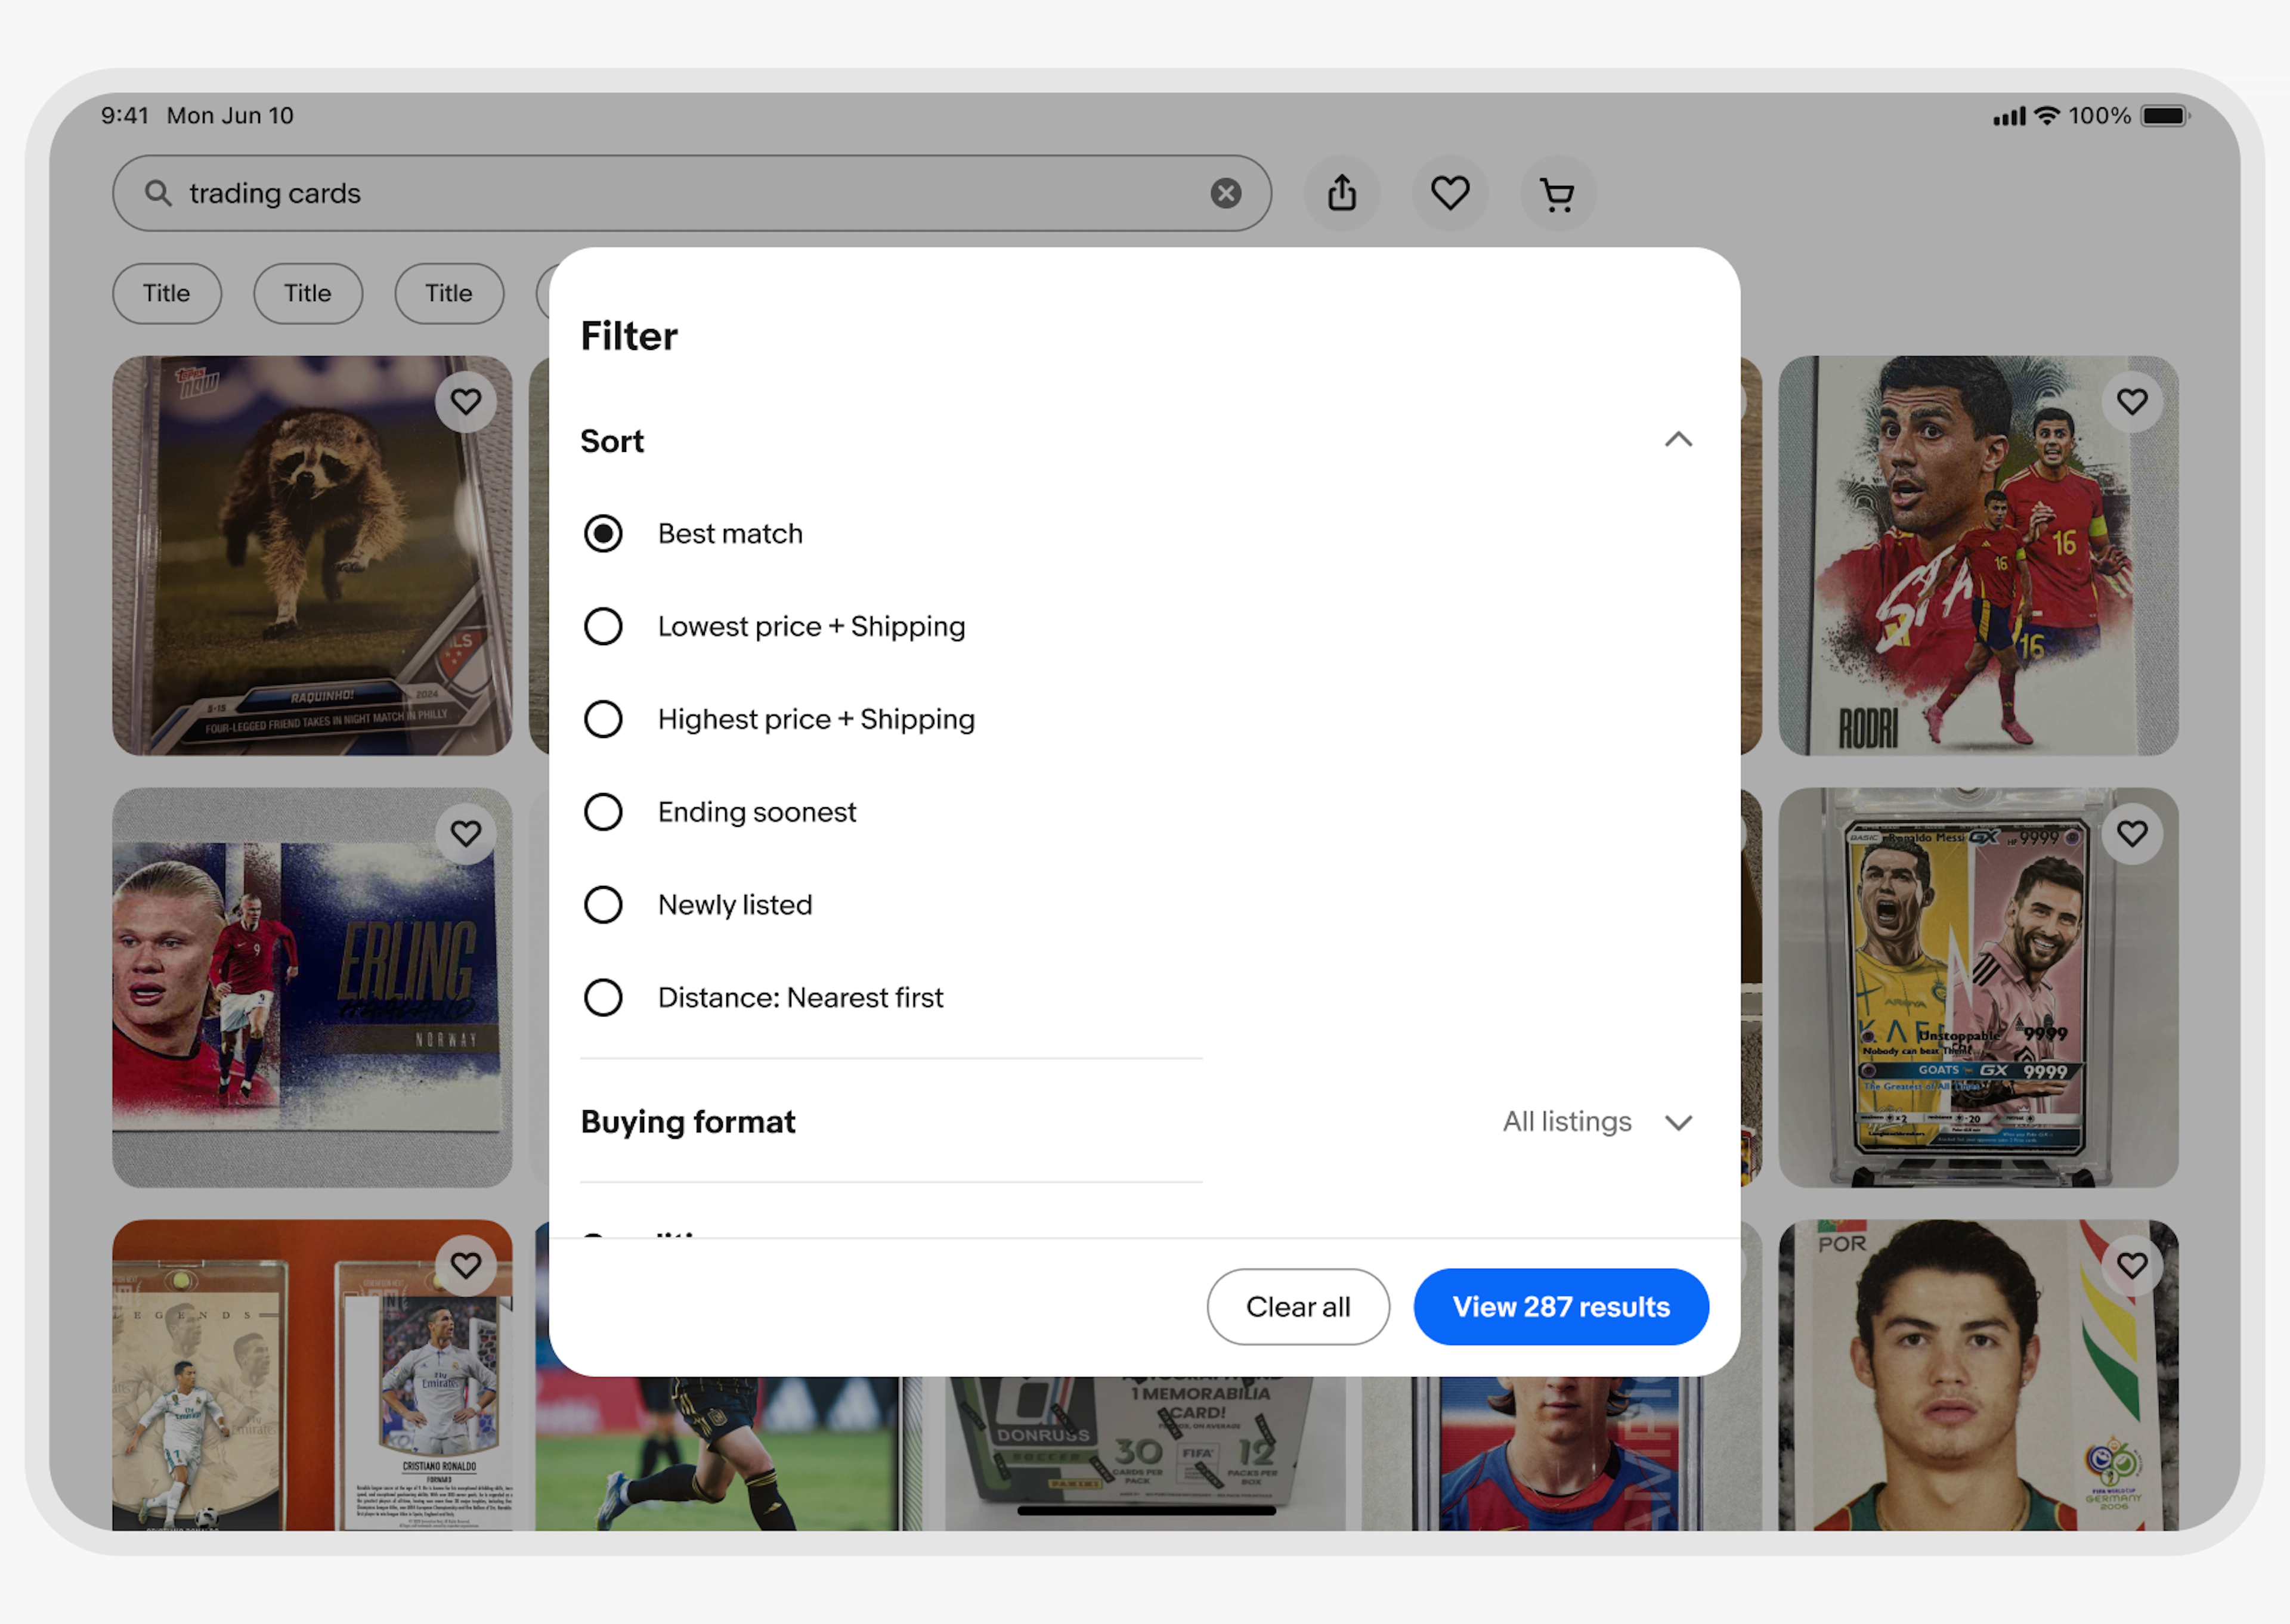Click the Sort section heading

point(612,441)
